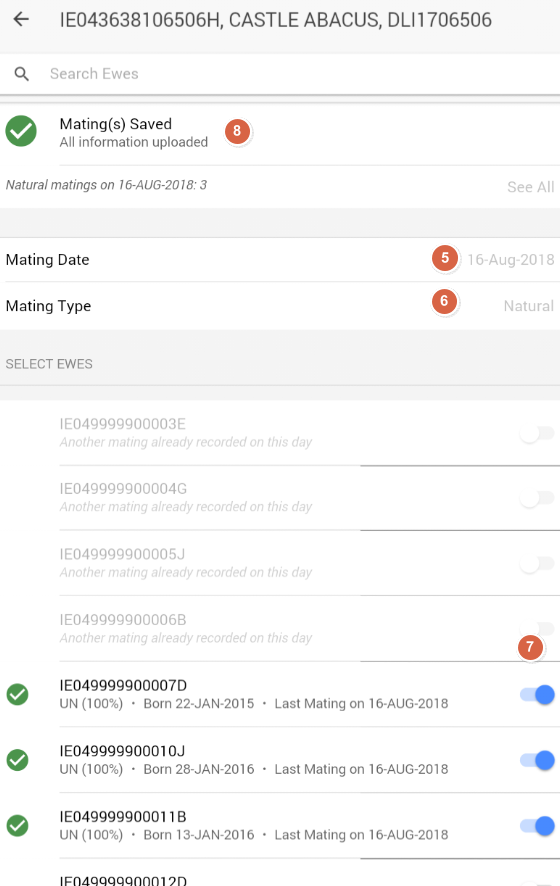Click green check next to IE049999900010J
Screen dimensions: 560x886
point(18,760)
